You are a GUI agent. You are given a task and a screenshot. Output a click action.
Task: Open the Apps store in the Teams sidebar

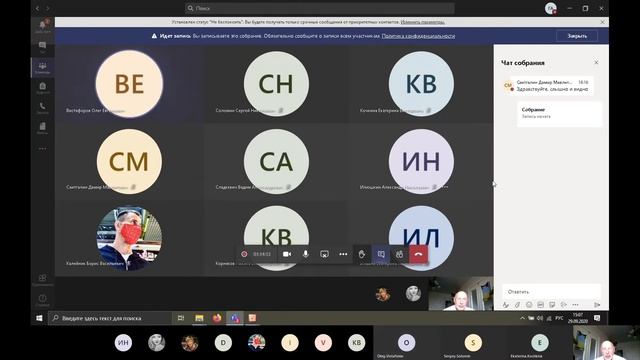[42, 279]
